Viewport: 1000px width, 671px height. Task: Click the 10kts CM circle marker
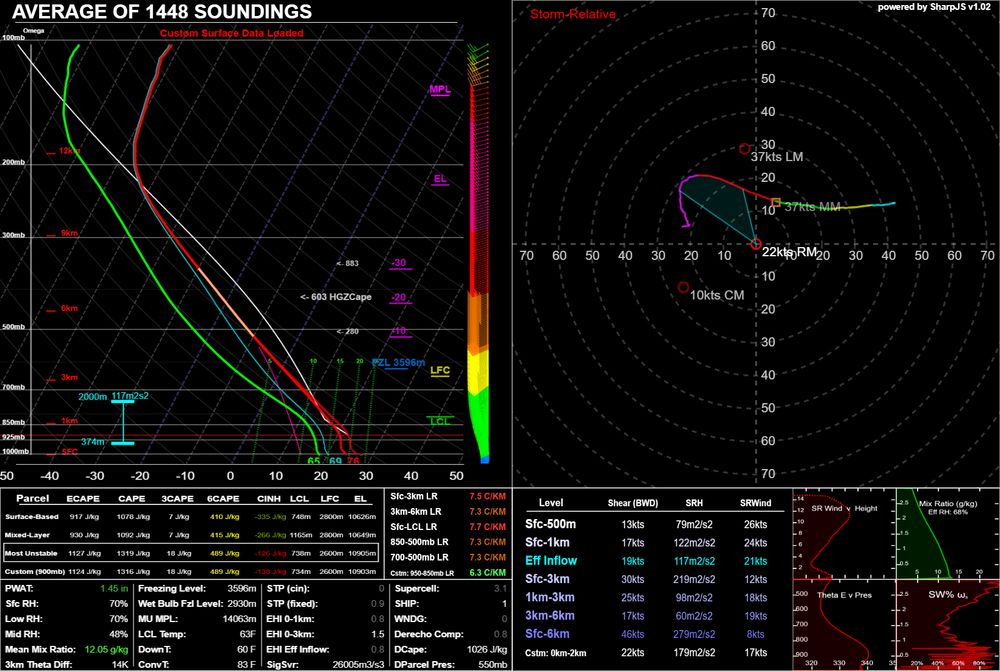tap(683, 287)
